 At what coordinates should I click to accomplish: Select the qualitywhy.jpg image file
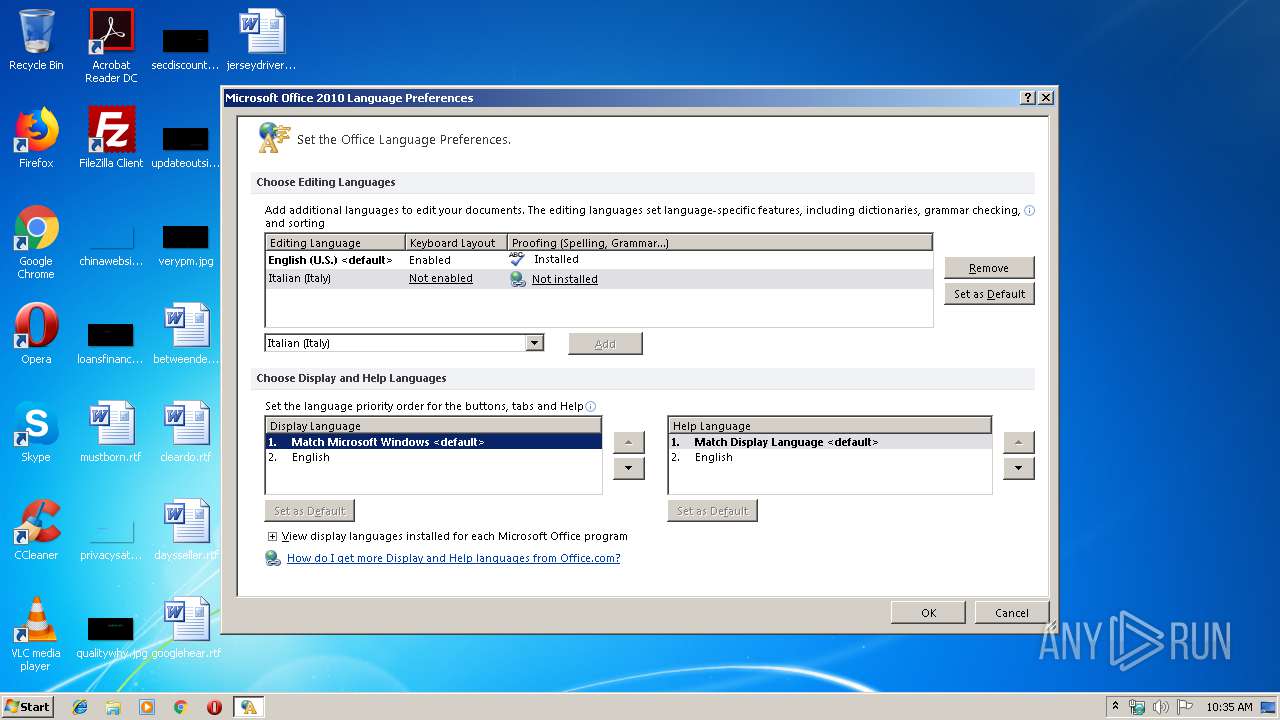(x=111, y=636)
